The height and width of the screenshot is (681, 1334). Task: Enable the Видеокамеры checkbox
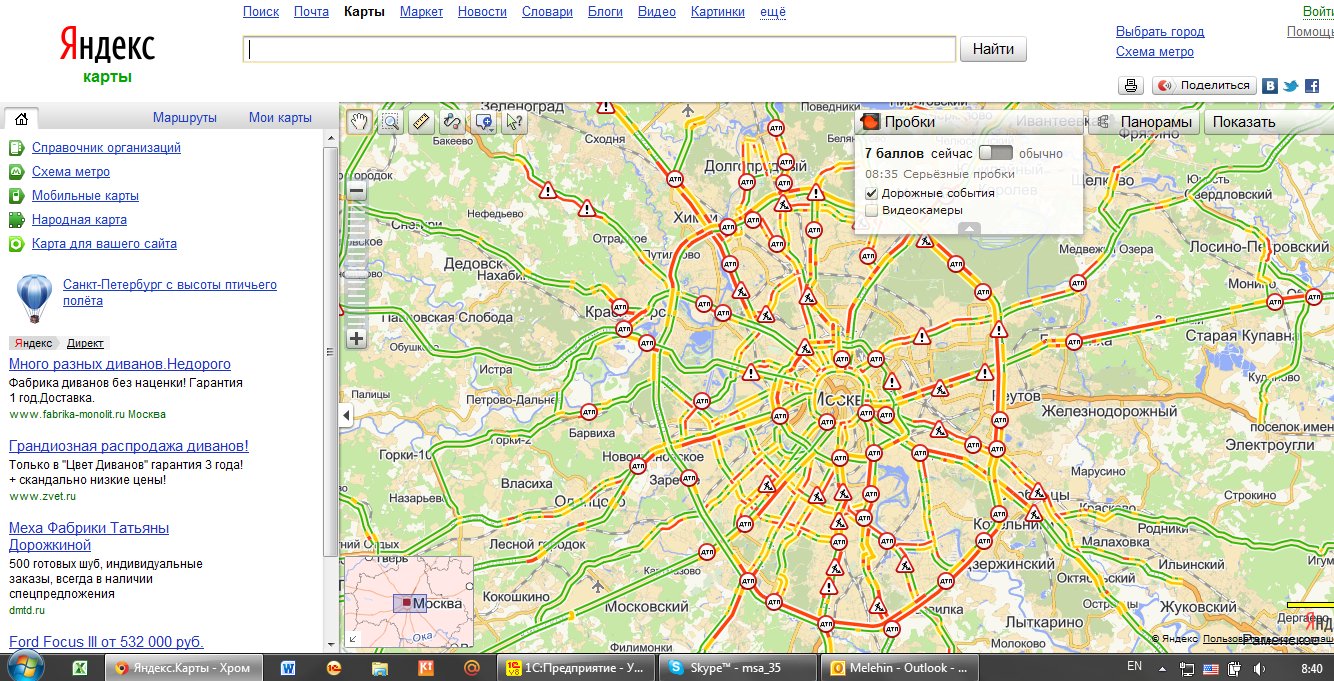coord(871,210)
